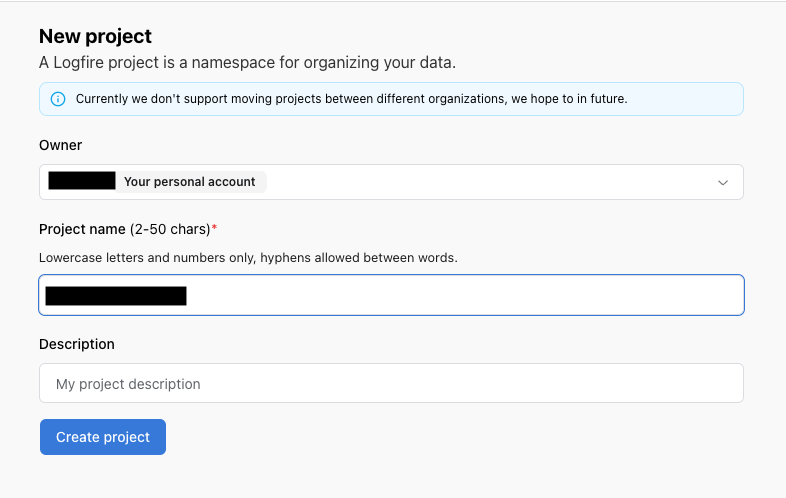Click the 'Owner' label
The height and width of the screenshot is (498, 786).
point(60,145)
